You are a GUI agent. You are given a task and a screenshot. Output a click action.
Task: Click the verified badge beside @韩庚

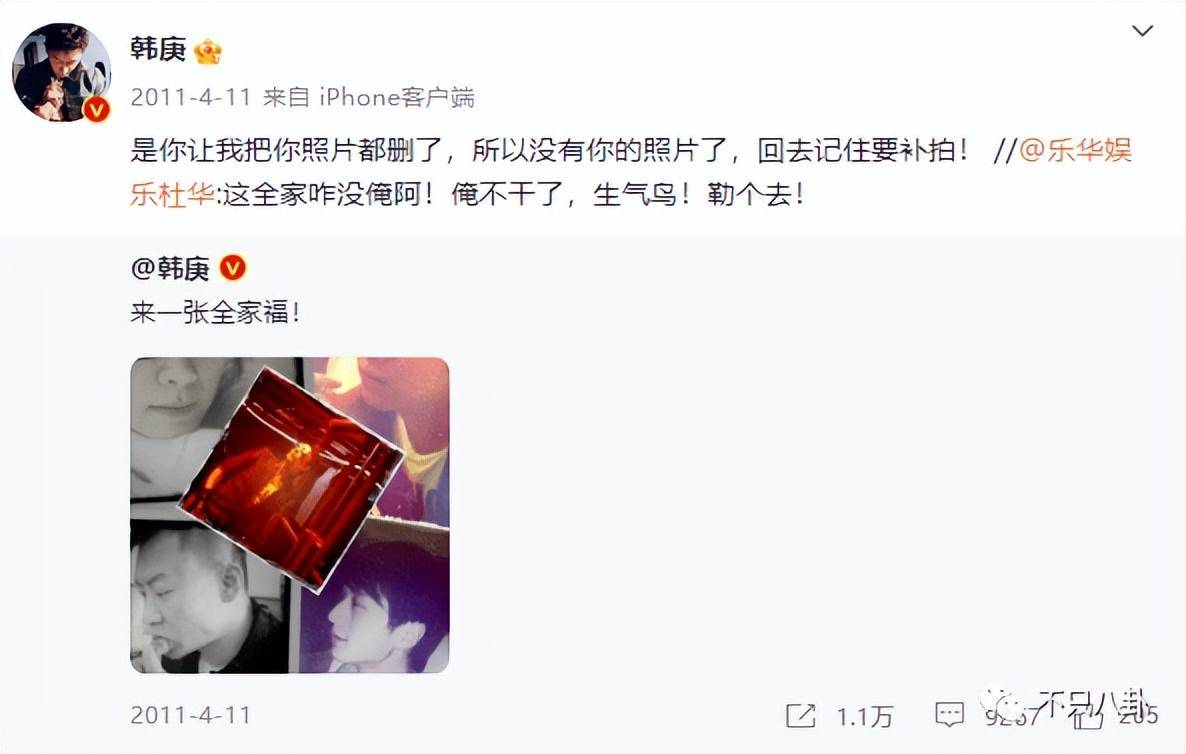click(233, 267)
